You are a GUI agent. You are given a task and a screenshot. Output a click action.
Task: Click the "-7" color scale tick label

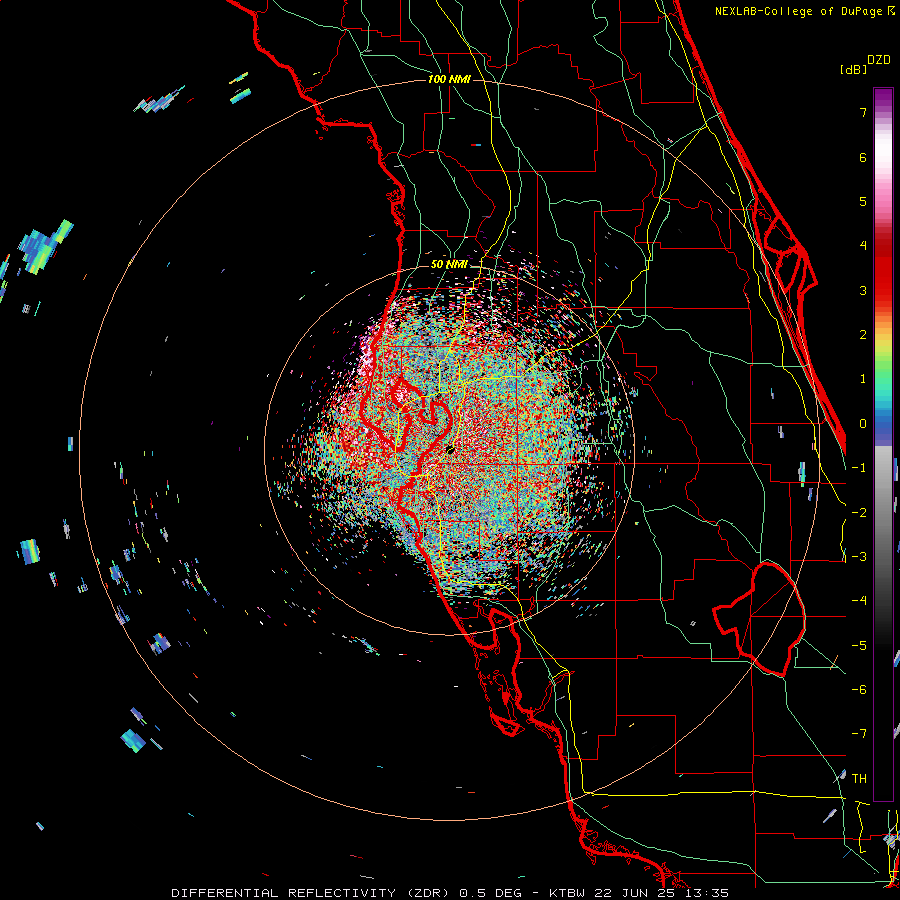click(859, 734)
